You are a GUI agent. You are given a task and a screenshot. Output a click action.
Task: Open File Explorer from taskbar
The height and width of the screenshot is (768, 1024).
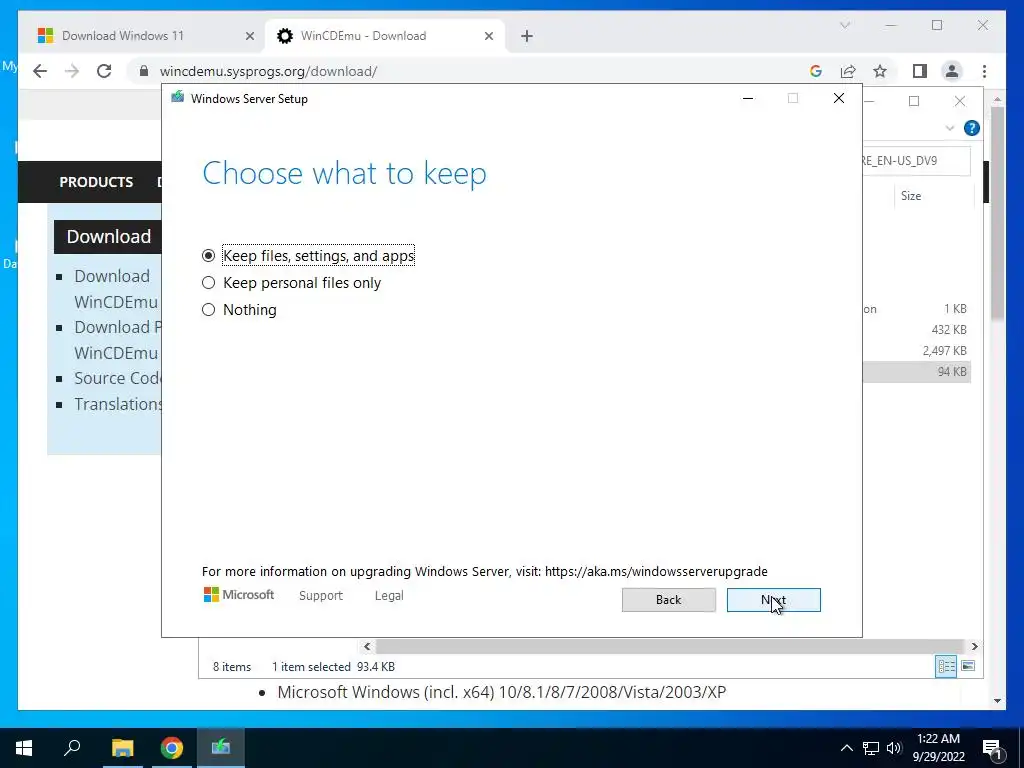click(122, 748)
